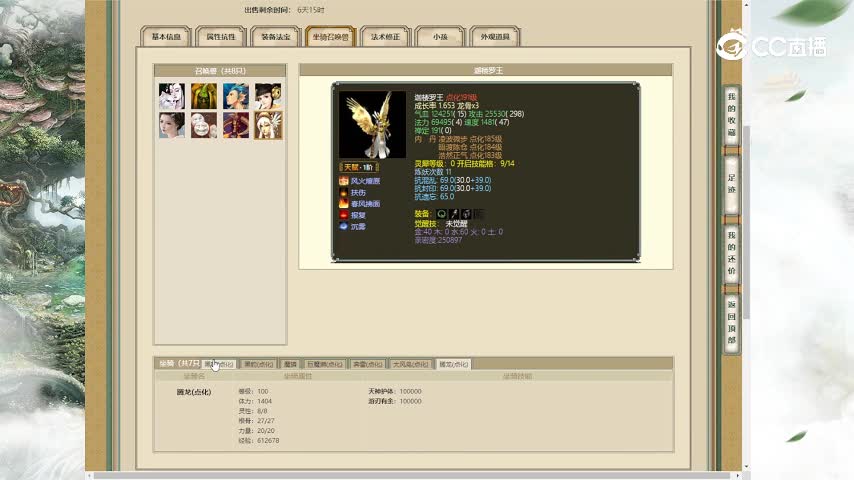Click the 经验: 612678 value
The image size is (854, 480).
tap(258, 440)
